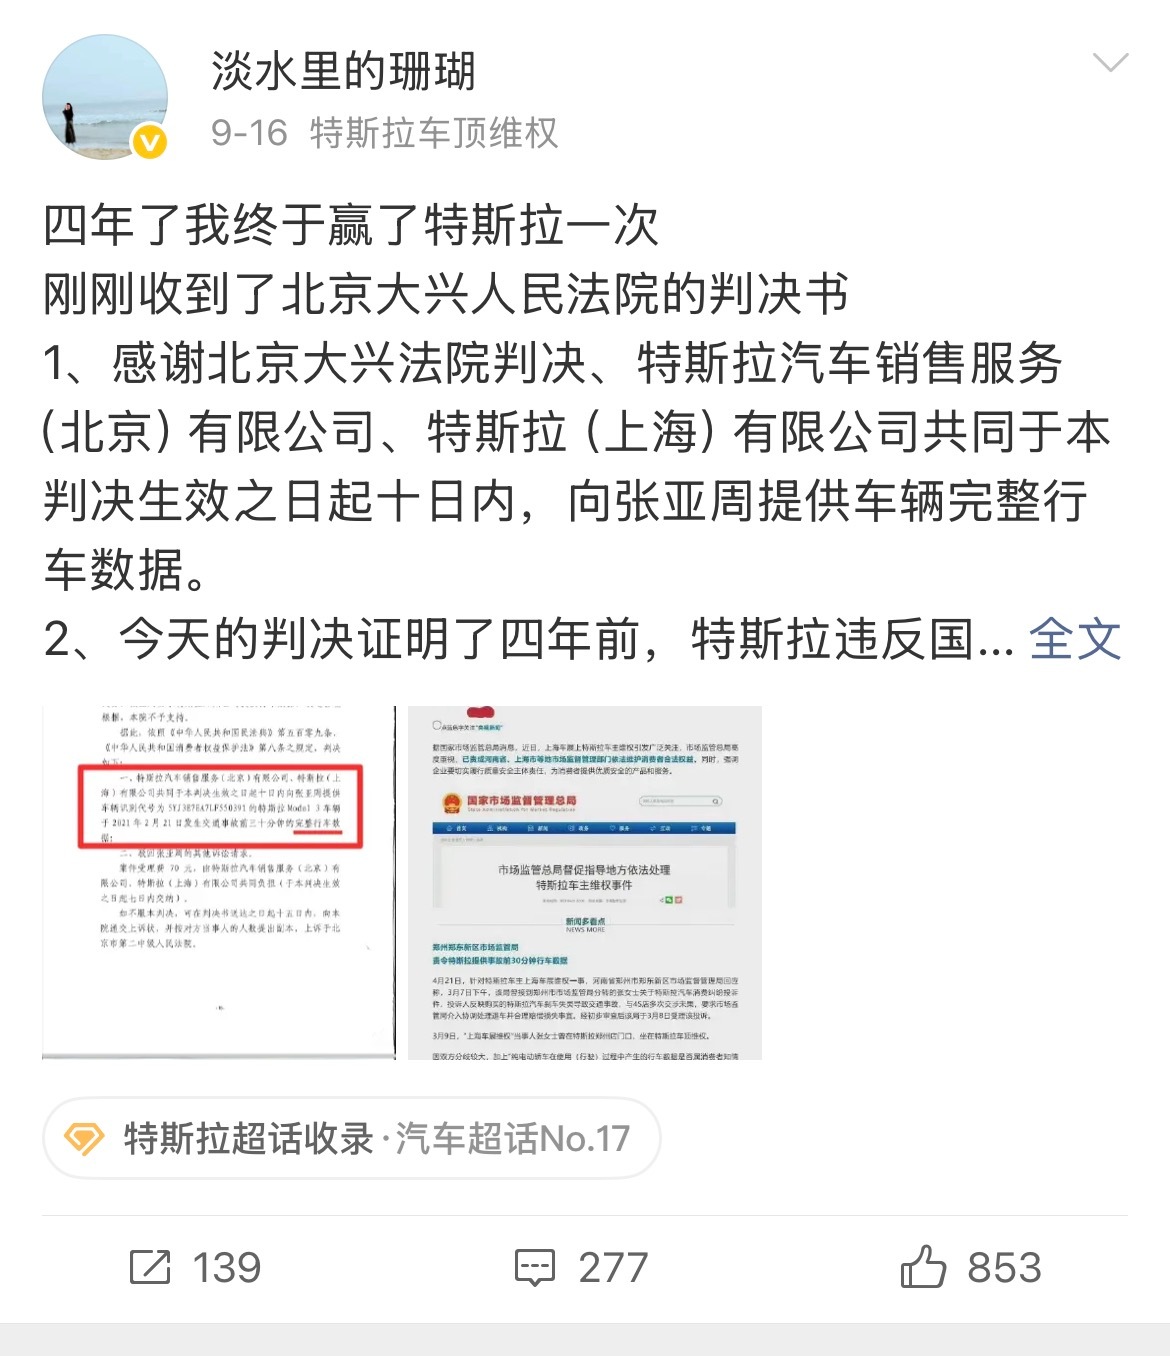Click 汽车超话No.17 ranking text
Image resolution: width=1170 pixels, height=1356 pixels.
pos(512,1138)
